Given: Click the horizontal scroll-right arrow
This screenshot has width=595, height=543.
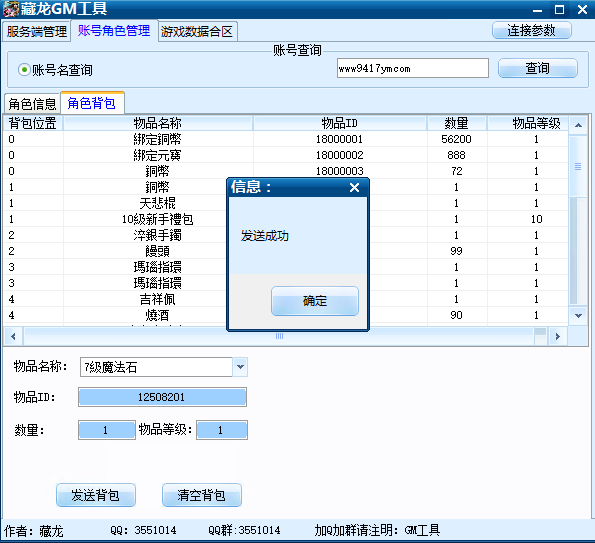Looking at the screenshot, I should (x=557, y=336).
